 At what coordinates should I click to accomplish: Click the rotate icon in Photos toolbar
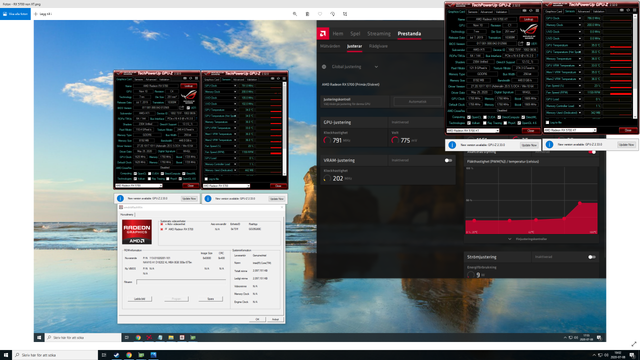333,14
